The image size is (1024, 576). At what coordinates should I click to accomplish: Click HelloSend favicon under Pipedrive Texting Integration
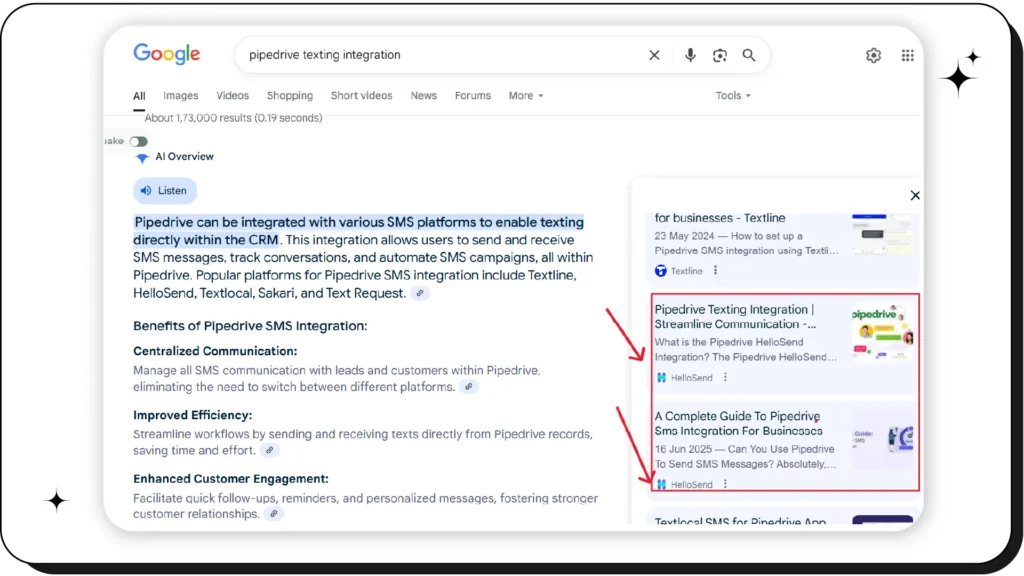[x=661, y=377]
